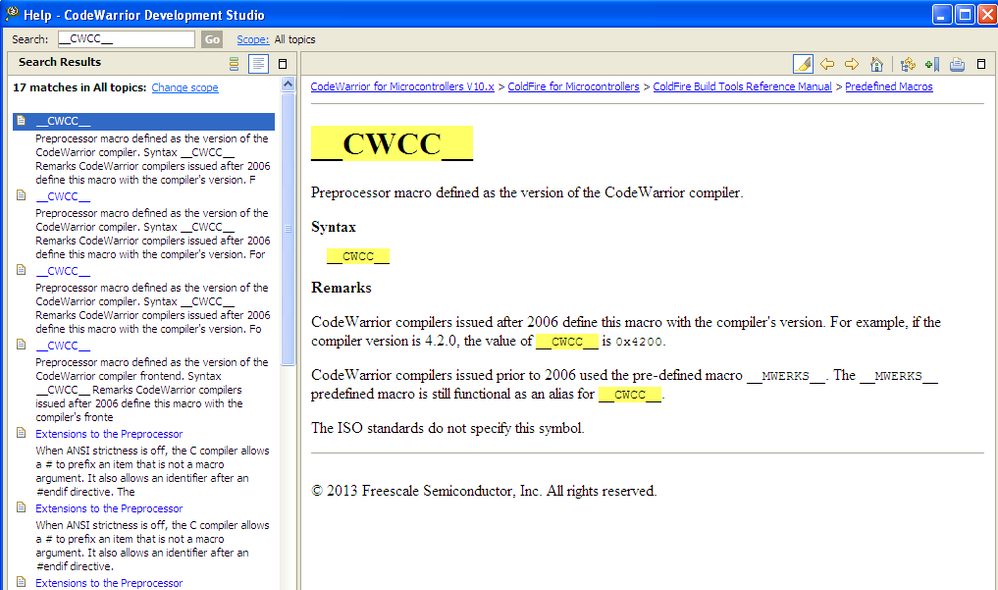Select the highlighted __CWCC__ search result

tap(144, 121)
